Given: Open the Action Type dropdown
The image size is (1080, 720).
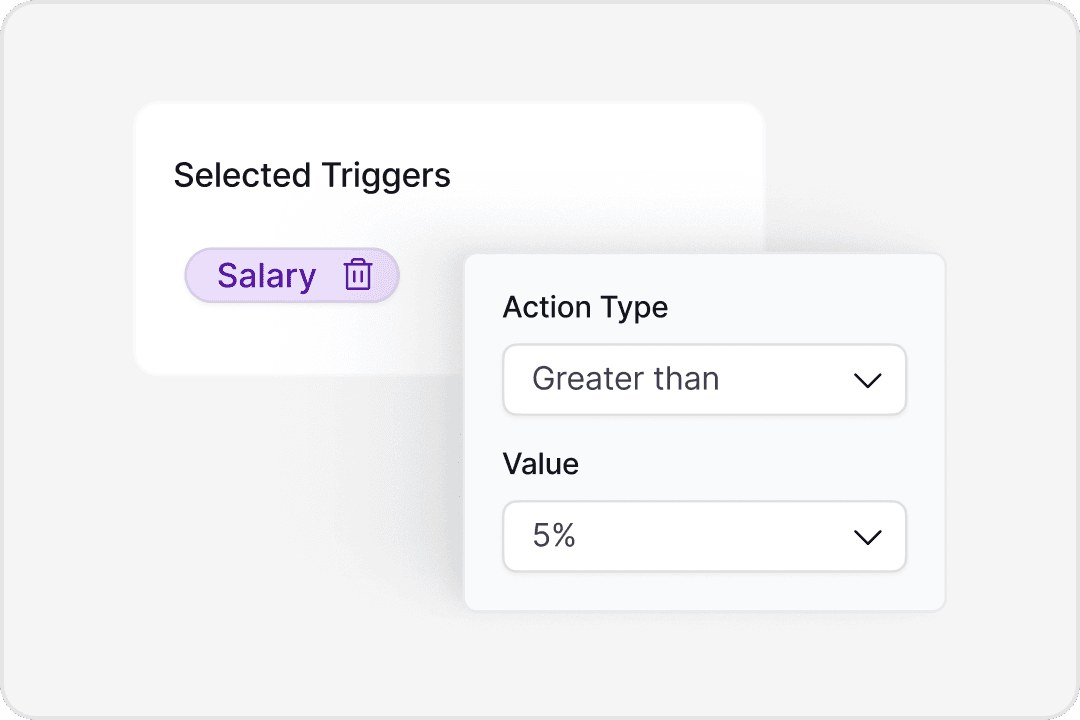Looking at the screenshot, I should pos(704,380).
